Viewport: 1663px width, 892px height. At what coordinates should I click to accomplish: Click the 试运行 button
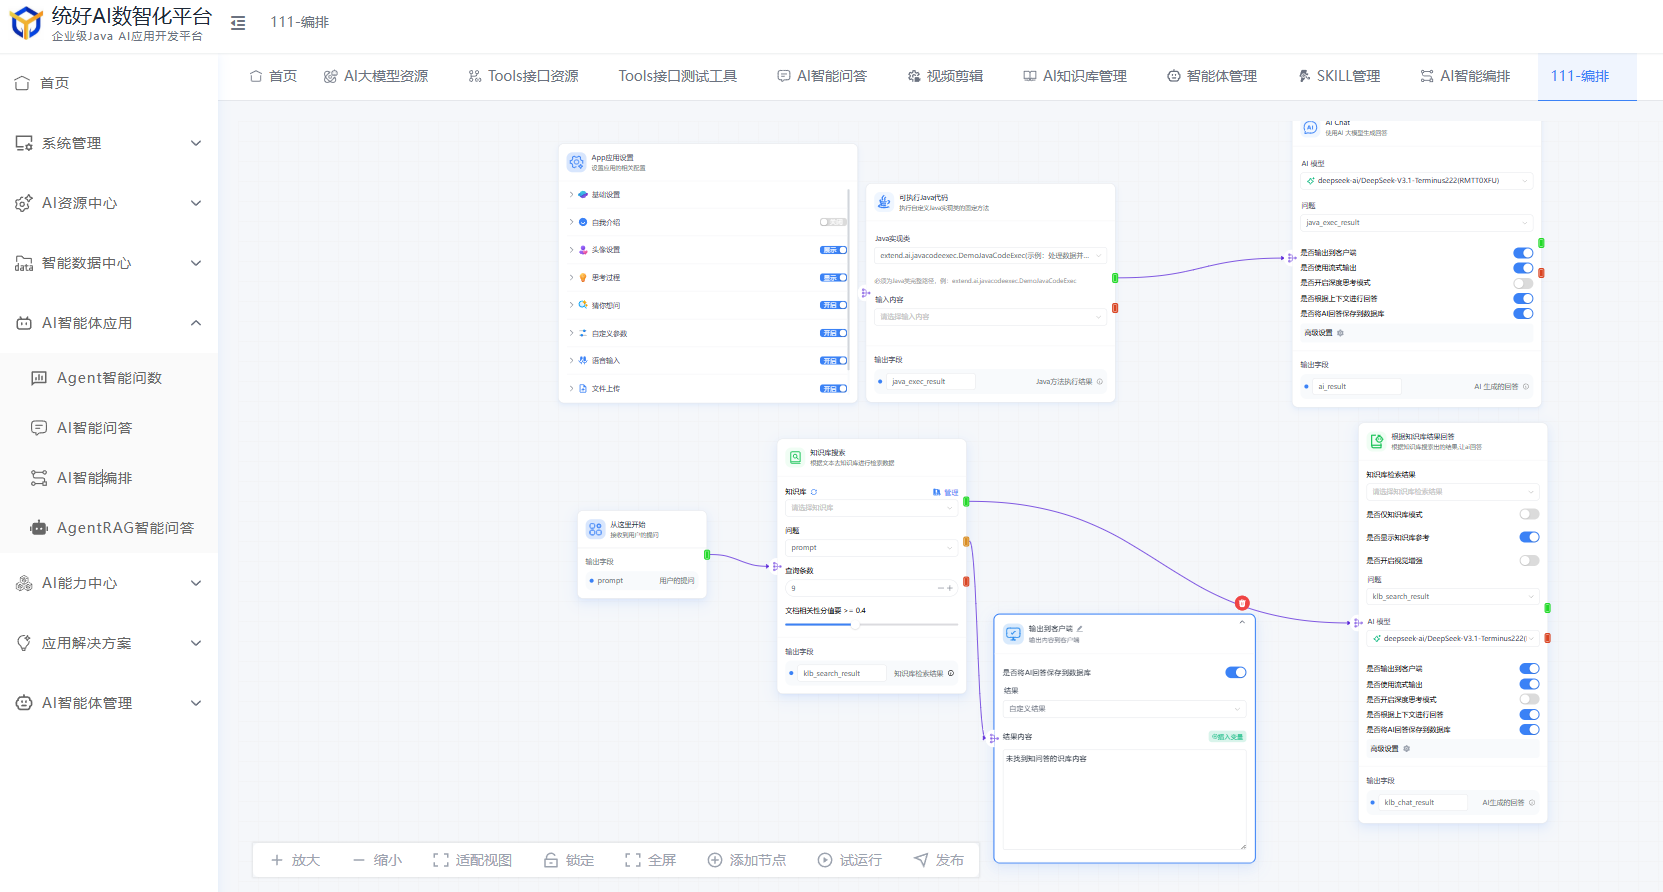[x=850, y=860]
